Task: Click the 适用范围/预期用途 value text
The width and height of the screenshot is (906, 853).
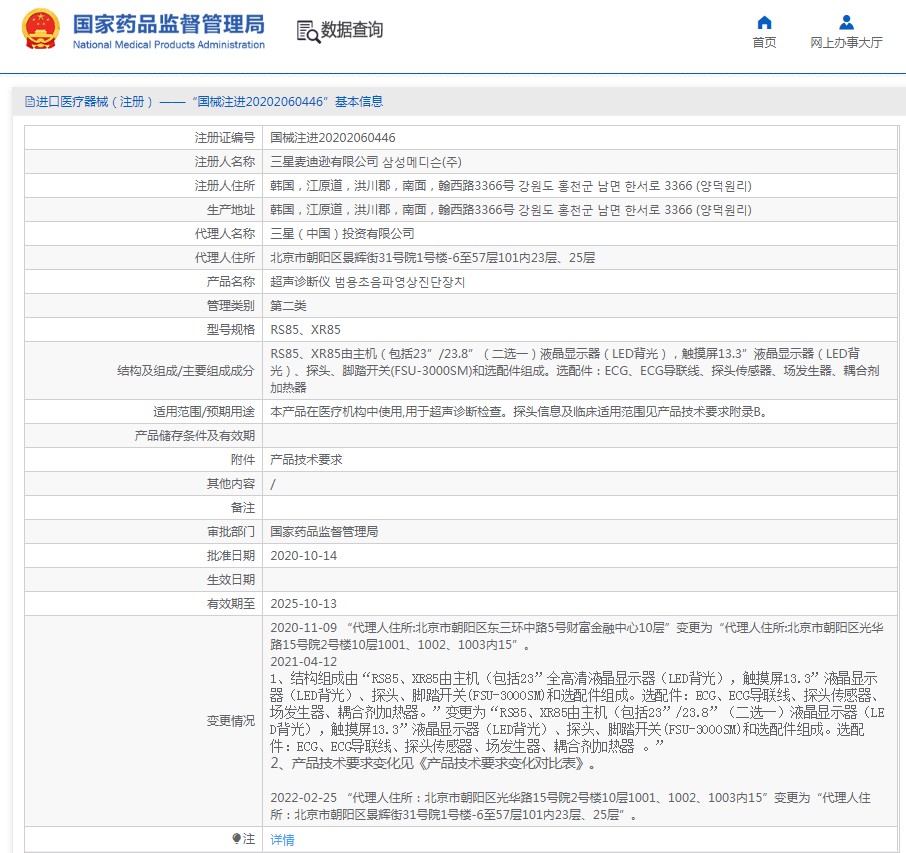Action: [518, 411]
